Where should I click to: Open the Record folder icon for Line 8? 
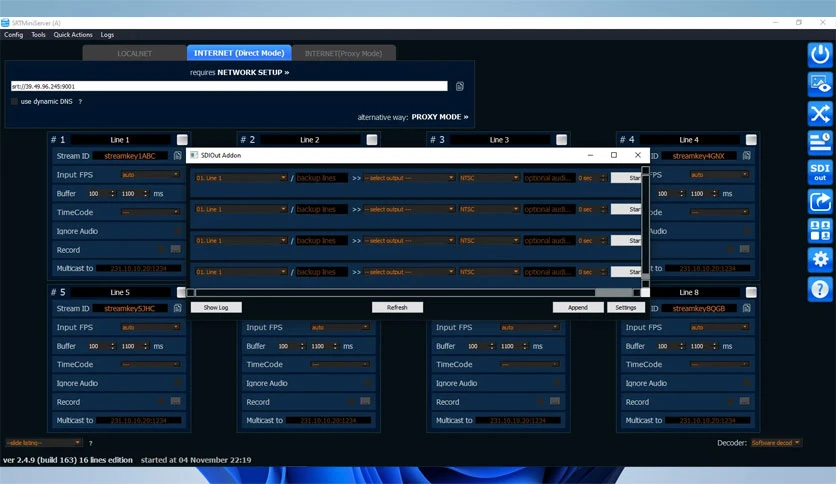coord(745,401)
